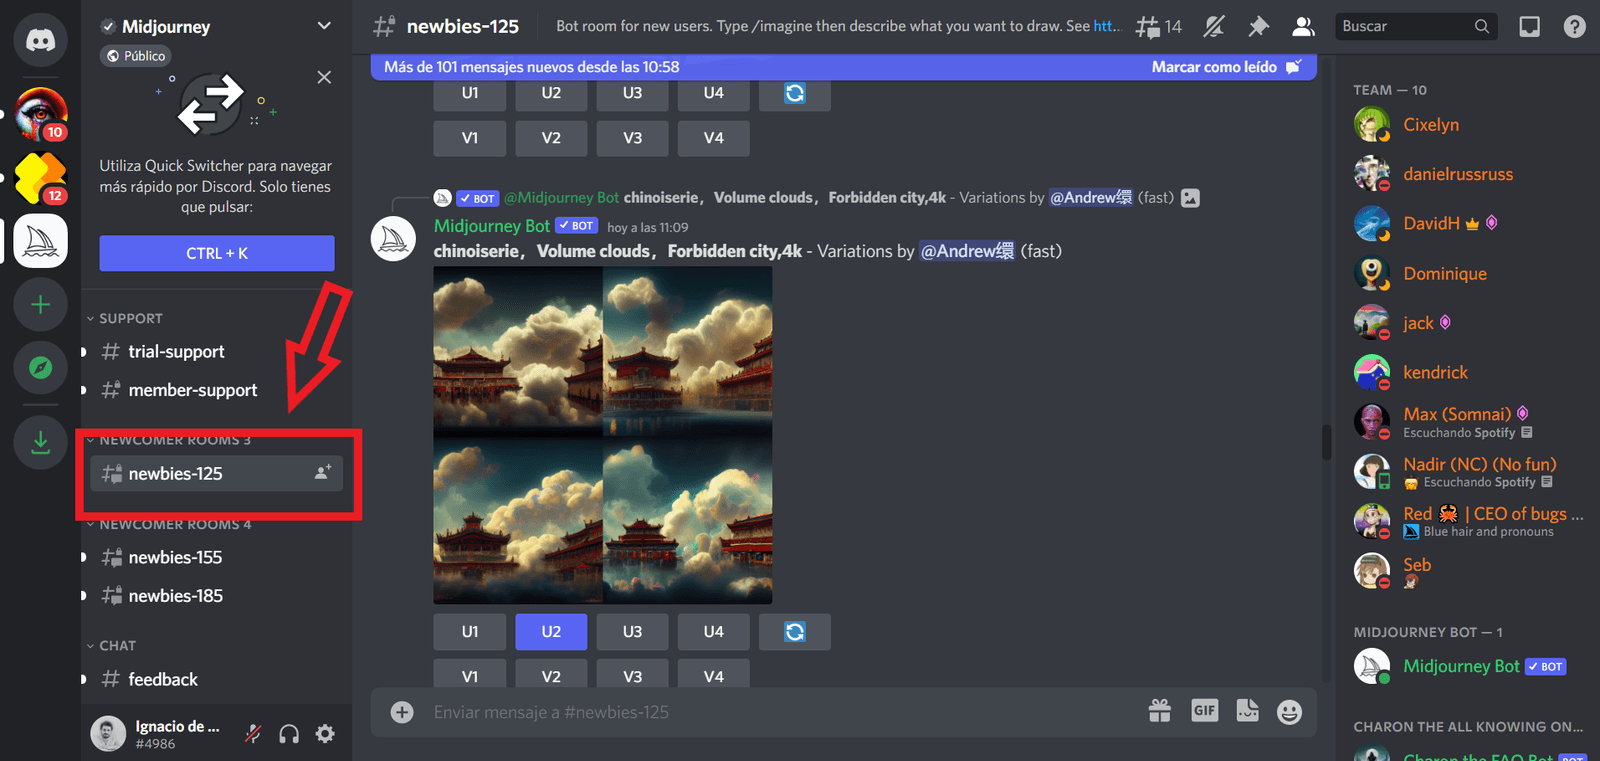Screen dimensions: 1600x761
Task: Click re-roll icon below image grid
Action: (x=795, y=632)
